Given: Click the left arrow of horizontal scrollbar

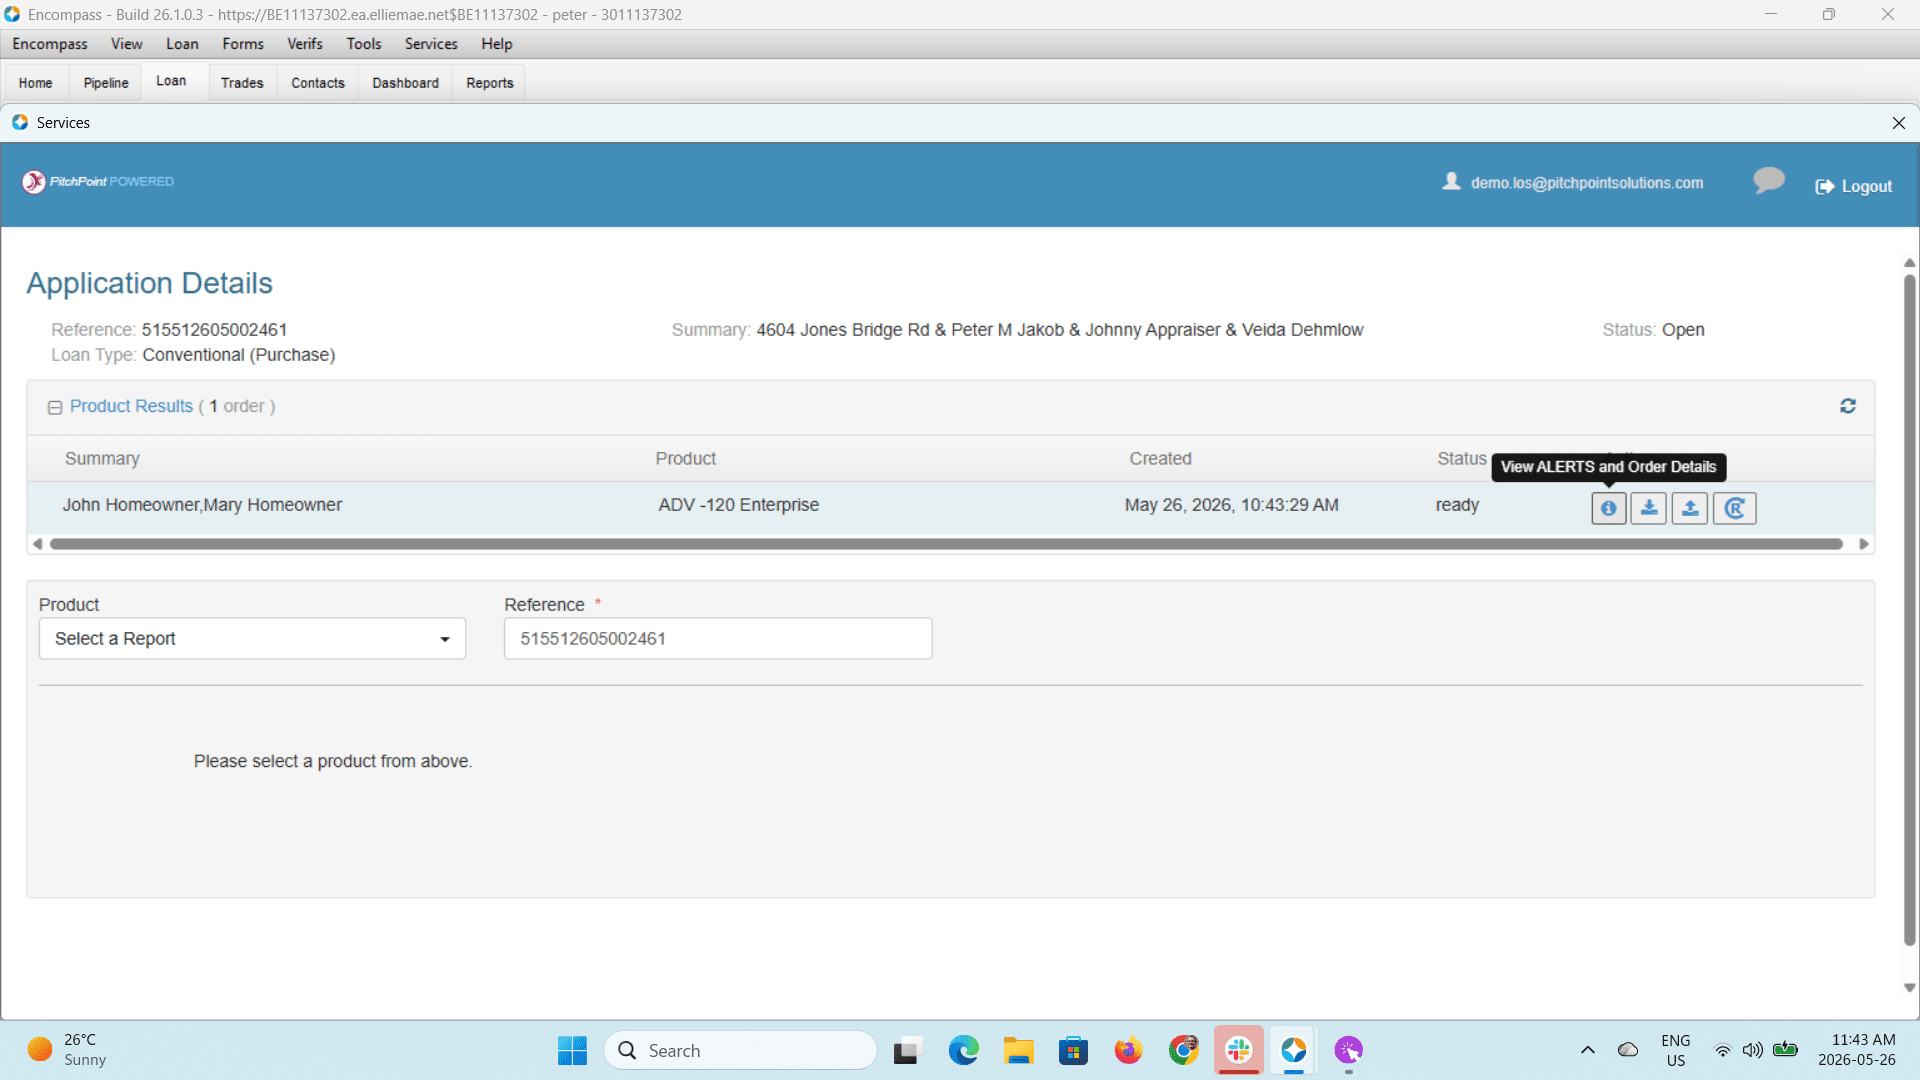Looking at the screenshot, I should pyautogui.click(x=38, y=544).
